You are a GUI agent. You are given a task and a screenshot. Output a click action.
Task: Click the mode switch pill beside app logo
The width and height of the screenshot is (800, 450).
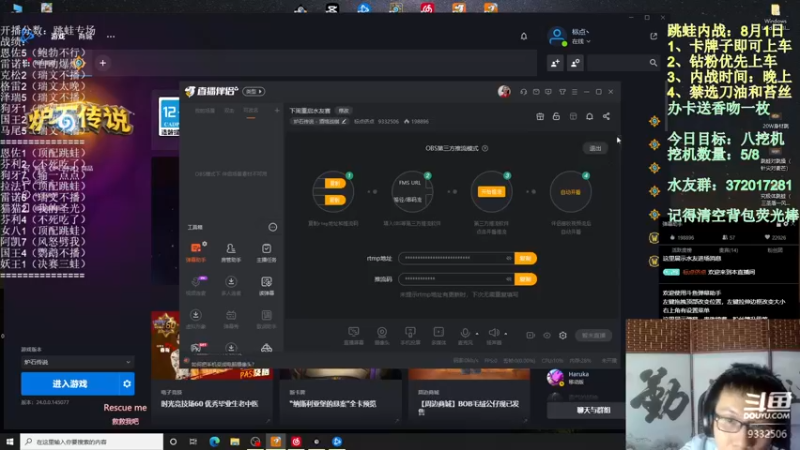[254, 91]
